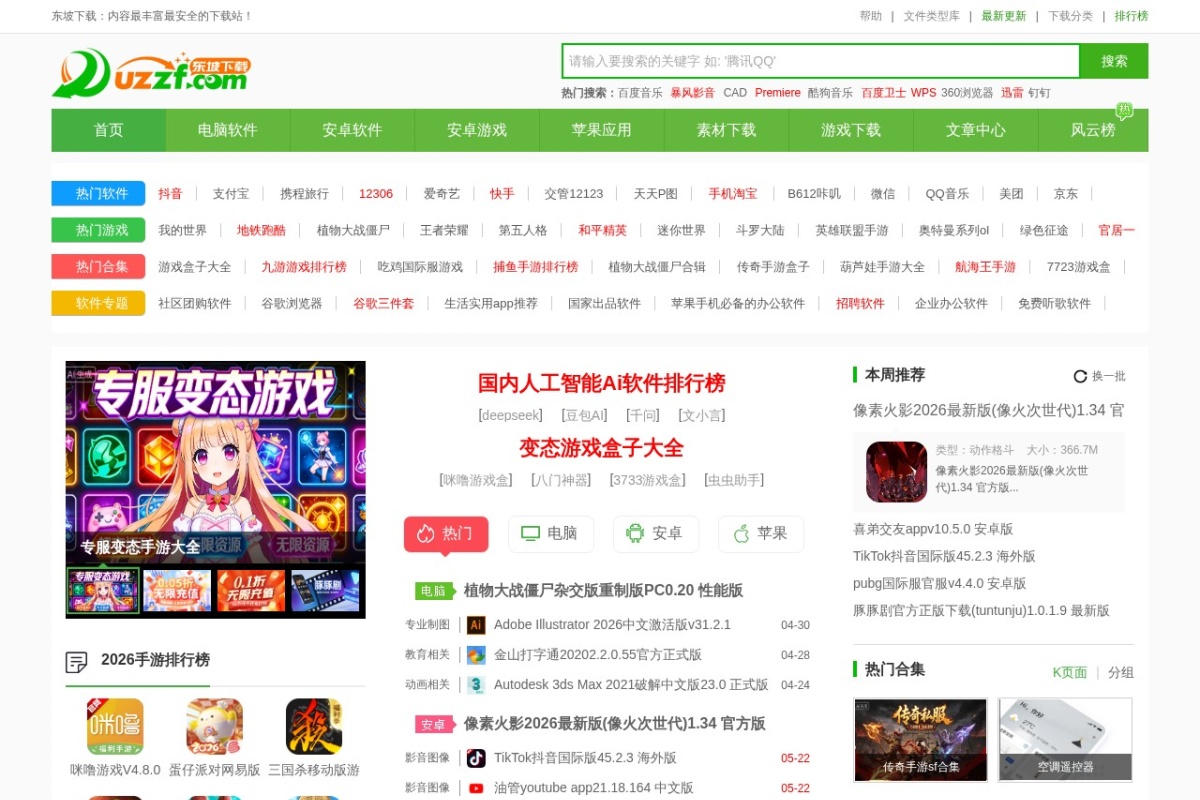Select the 苹果 apple tab
Viewport: 1200px width, 800px height.
pyautogui.click(x=761, y=534)
